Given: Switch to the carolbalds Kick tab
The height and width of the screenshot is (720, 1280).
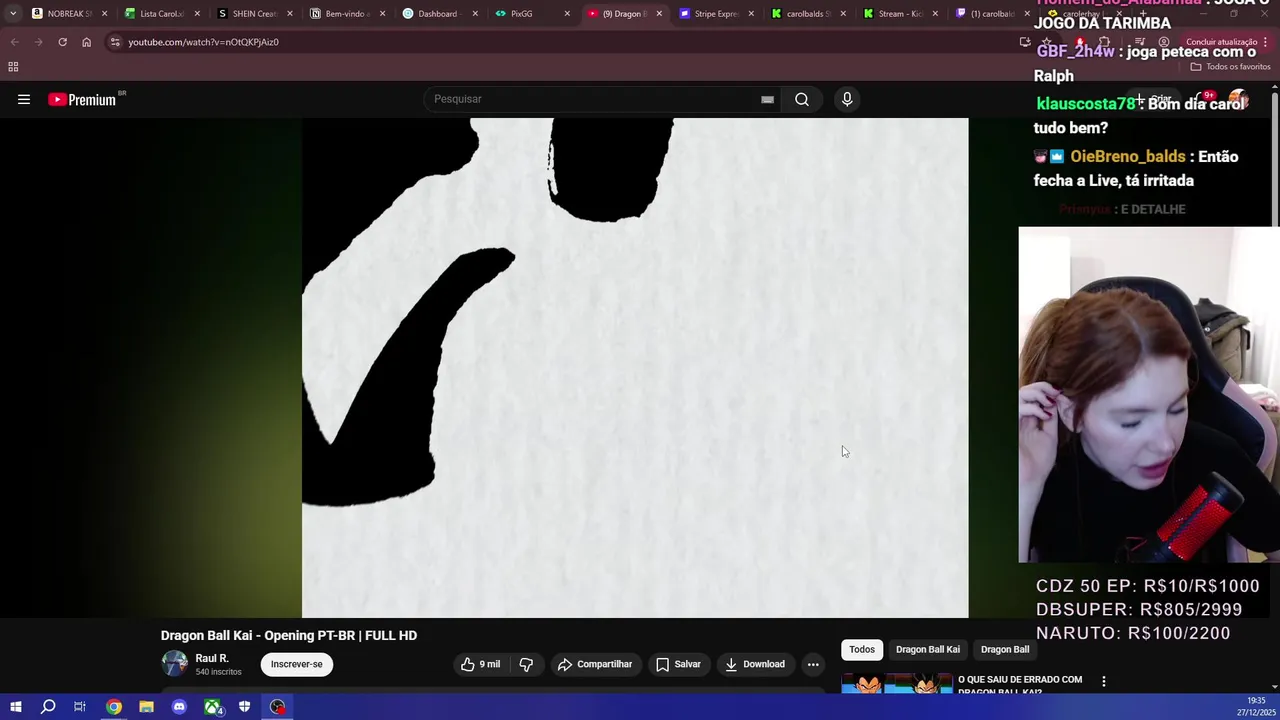Looking at the screenshot, I should (808, 14).
